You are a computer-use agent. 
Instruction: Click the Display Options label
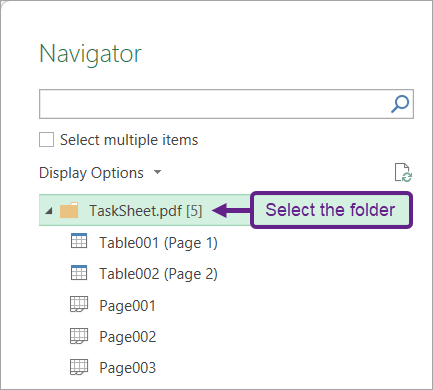point(91,173)
